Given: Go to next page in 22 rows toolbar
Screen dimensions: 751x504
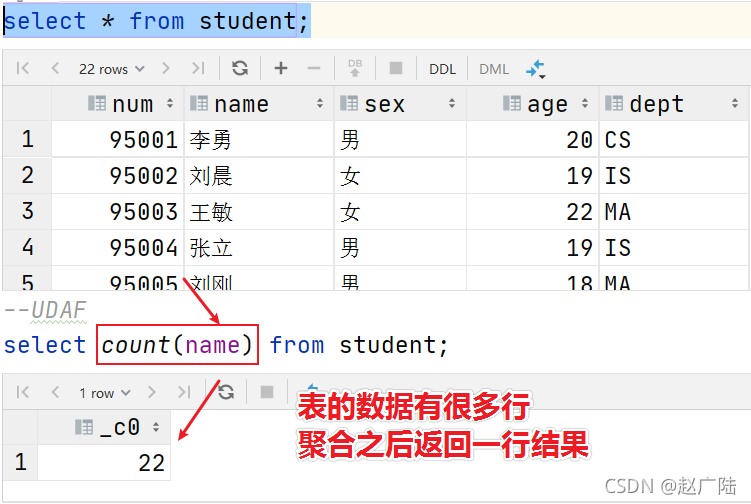Looking at the screenshot, I should (166, 68).
